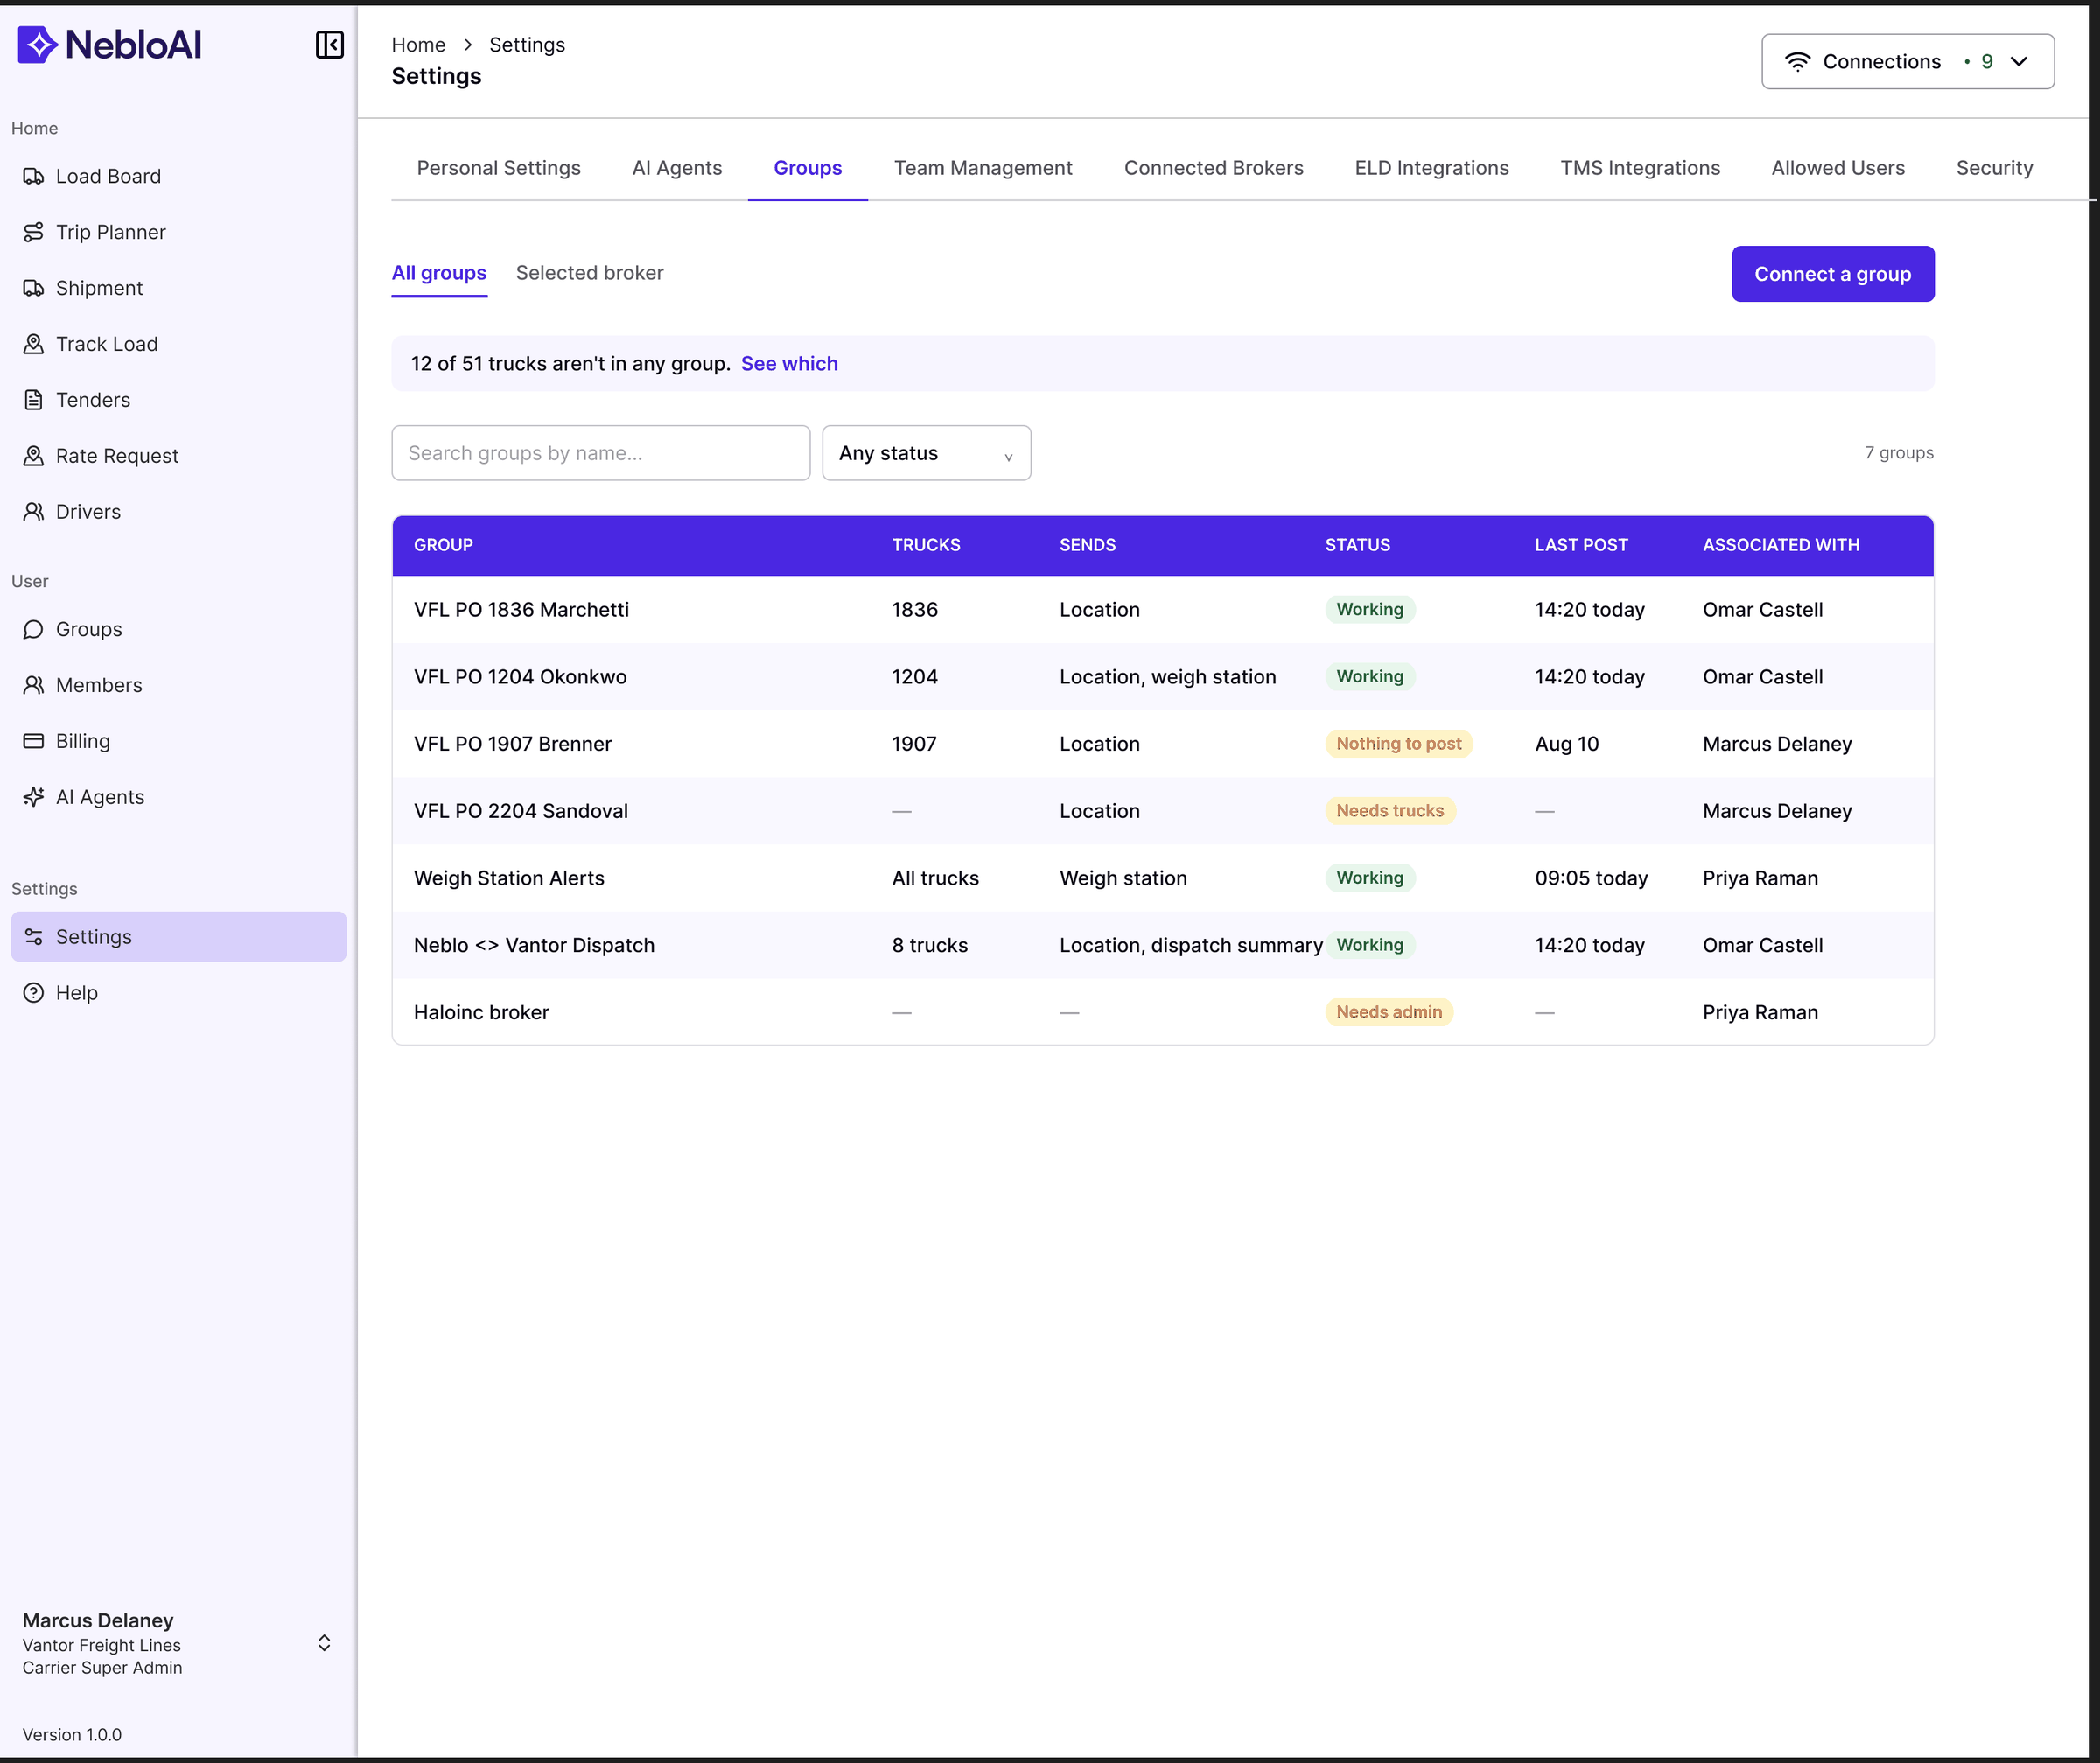
Task: Click the Billing card icon
Action: pyautogui.click(x=34, y=741)
